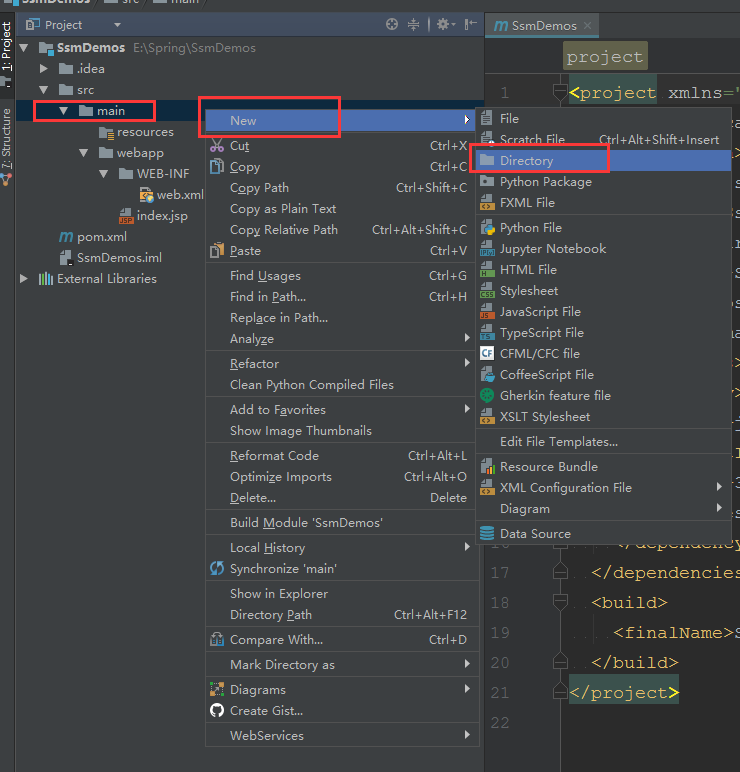Choose Directory from the New submenu
The image size is (740, 772).
603,161
